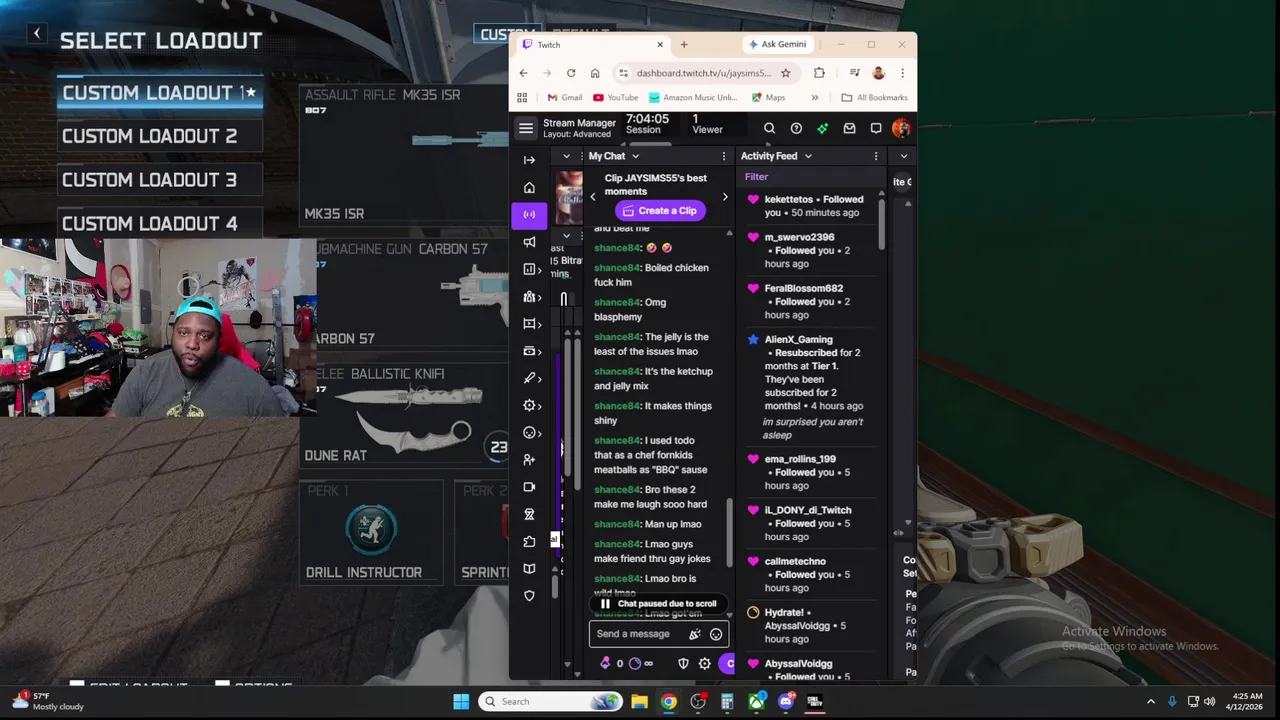Click Ask Gemini in Chrome
The height and width of the screenshot is (720, 1280).
click(777, 44)
